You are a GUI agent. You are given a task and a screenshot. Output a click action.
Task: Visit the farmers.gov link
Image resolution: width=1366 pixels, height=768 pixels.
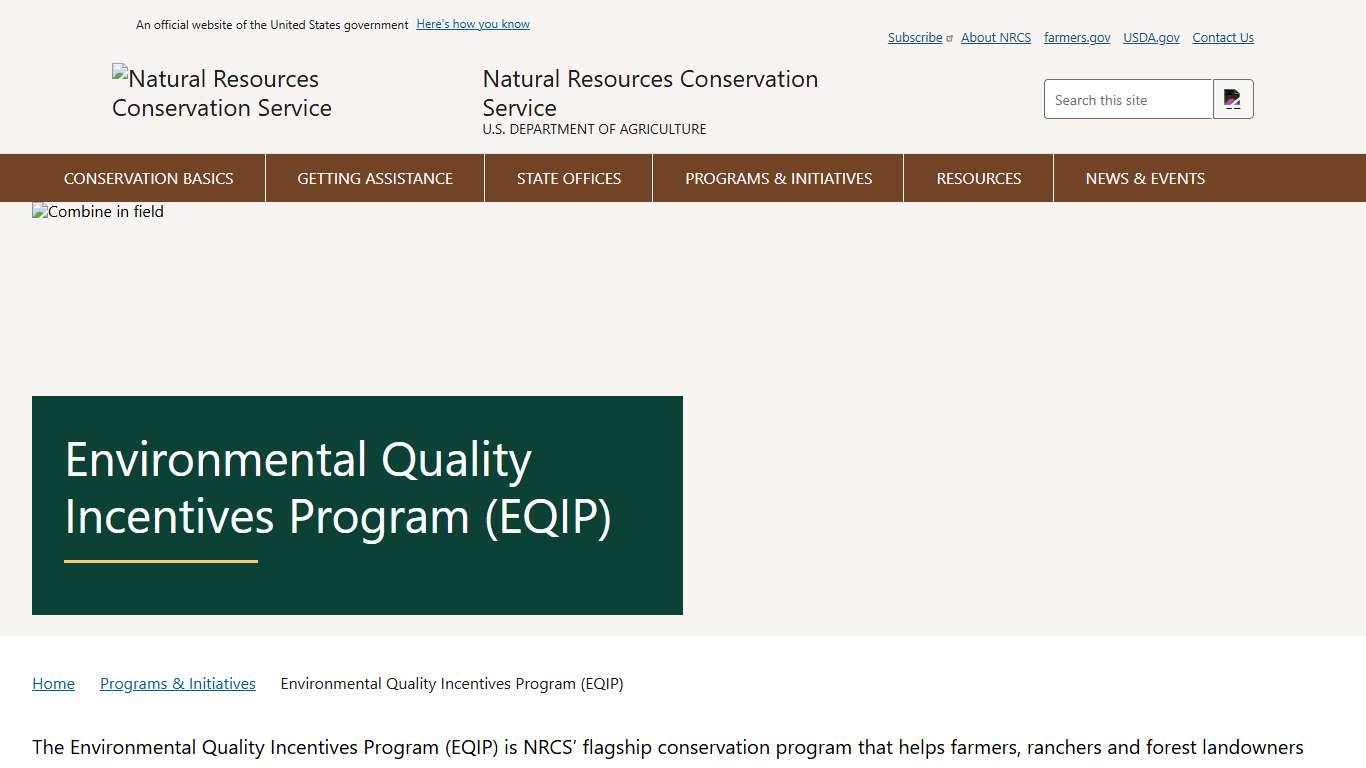tap(1076, 37)
